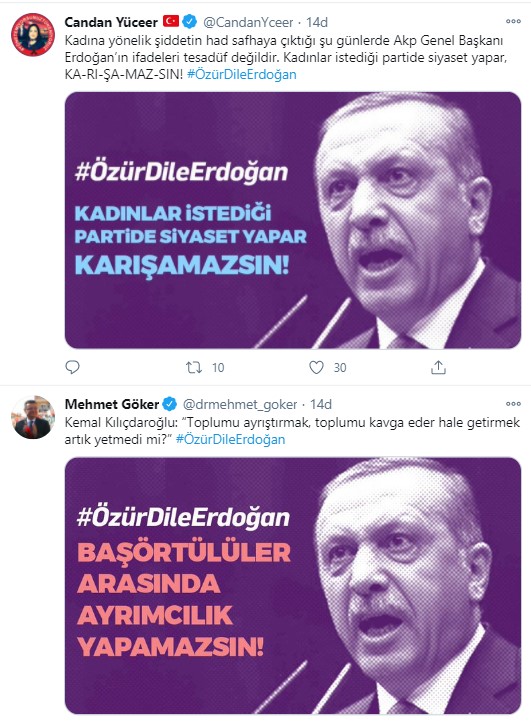Open Candan Yüceer's profile picture

33,34
